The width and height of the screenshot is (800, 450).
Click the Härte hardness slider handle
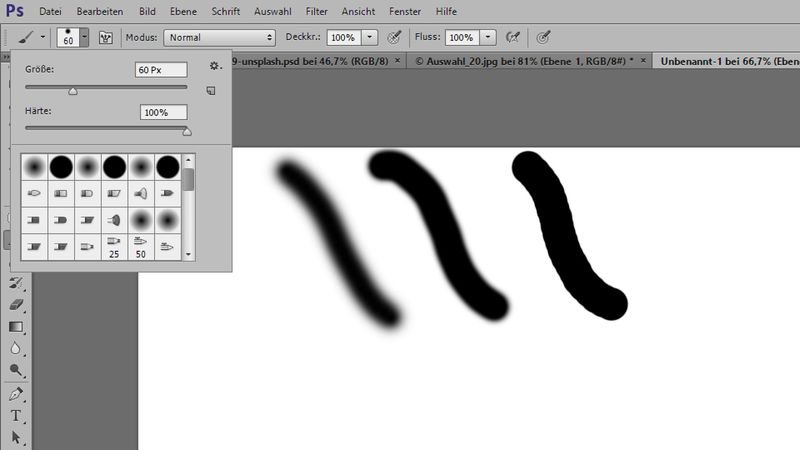[x=187, y=132]
